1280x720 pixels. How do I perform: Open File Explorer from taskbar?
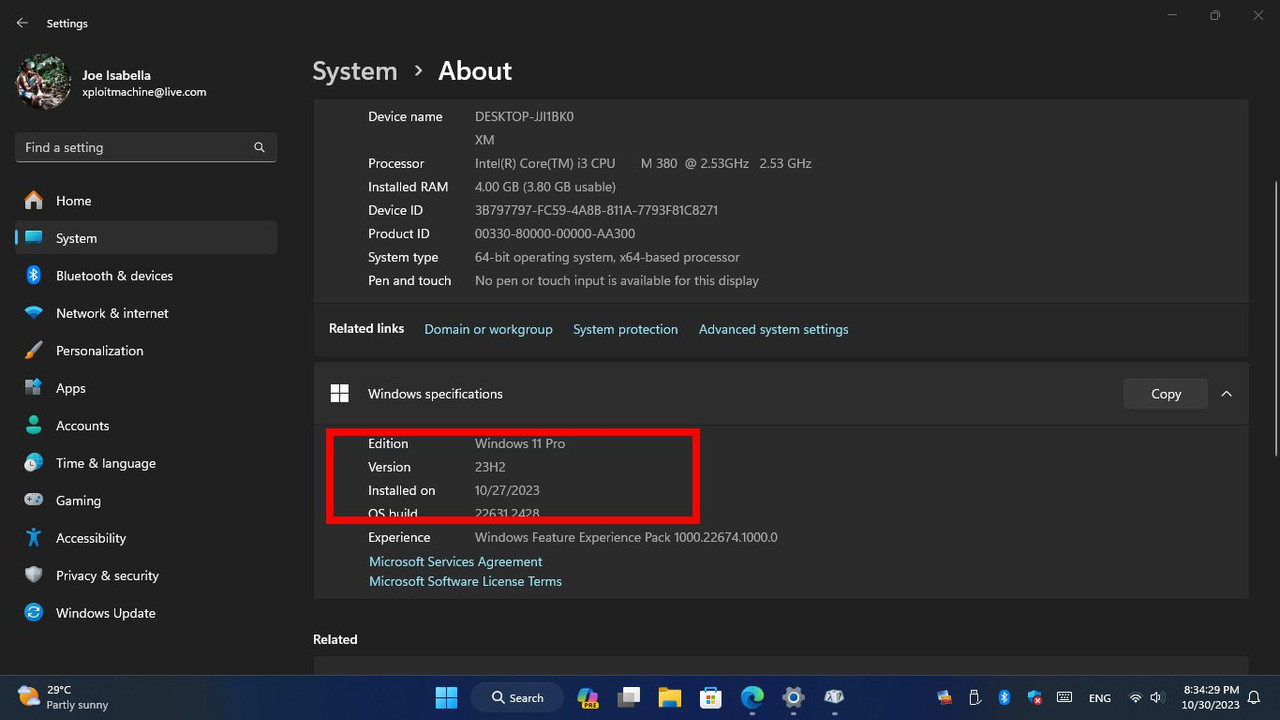670,697
